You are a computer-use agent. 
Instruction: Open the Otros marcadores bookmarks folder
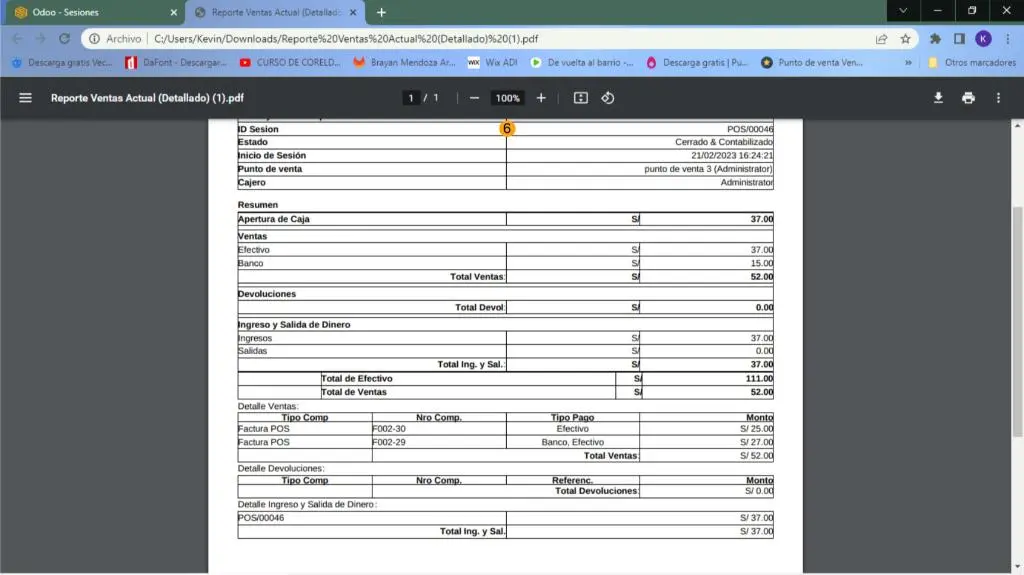click(970, 62)
